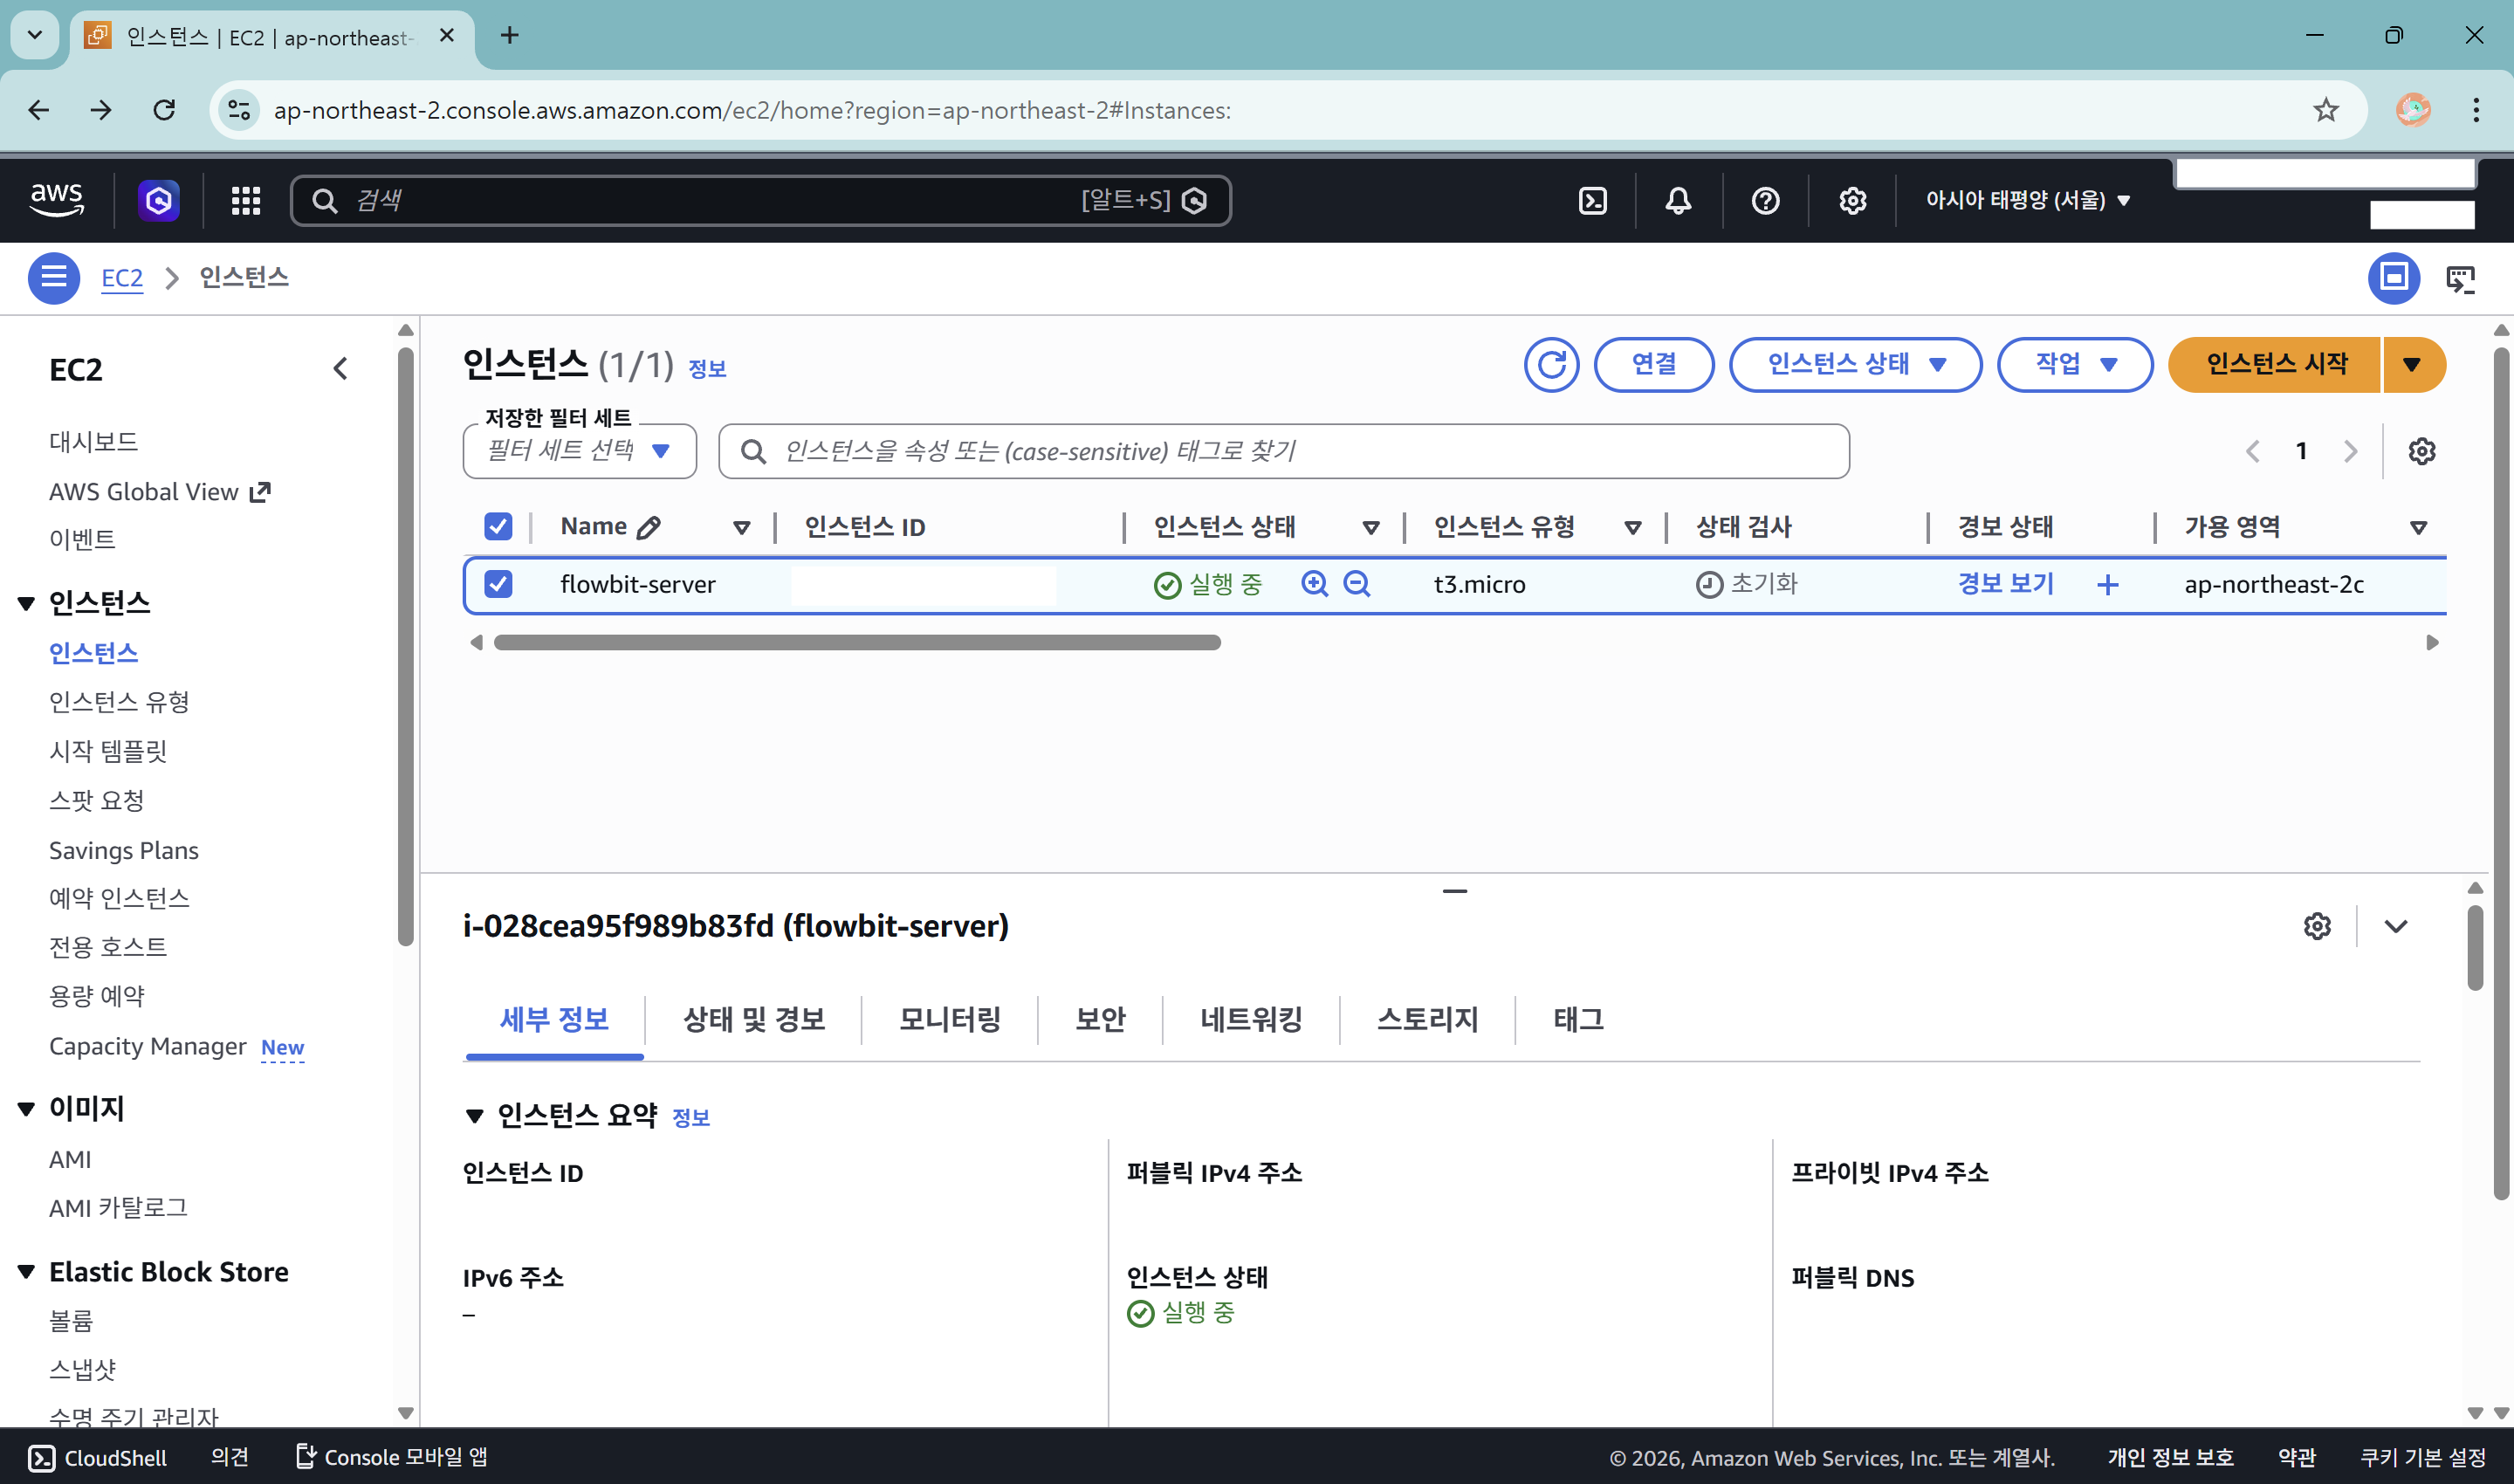This screenshot has width=2514, height=1484.
Task: Open CloudShell from the footer bar
Action: coord(98,1457)
